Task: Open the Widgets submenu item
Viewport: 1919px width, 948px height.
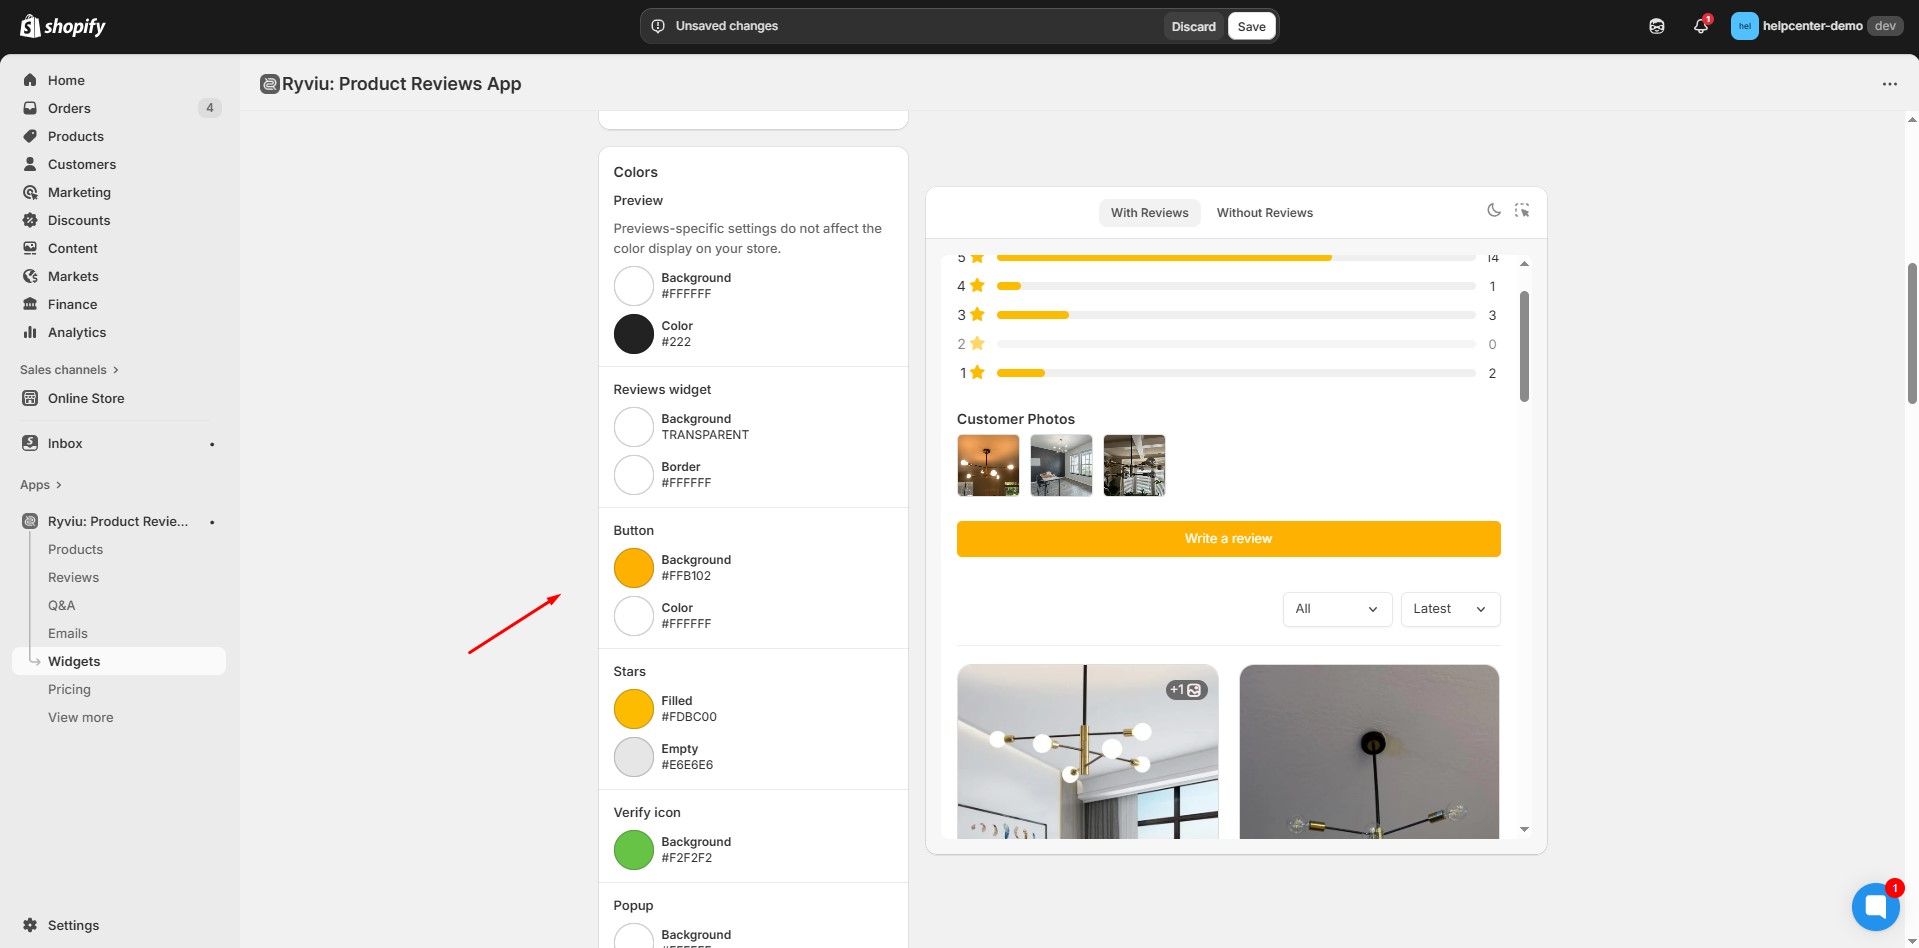Action: pyautogui.click(x=74, y=661)
